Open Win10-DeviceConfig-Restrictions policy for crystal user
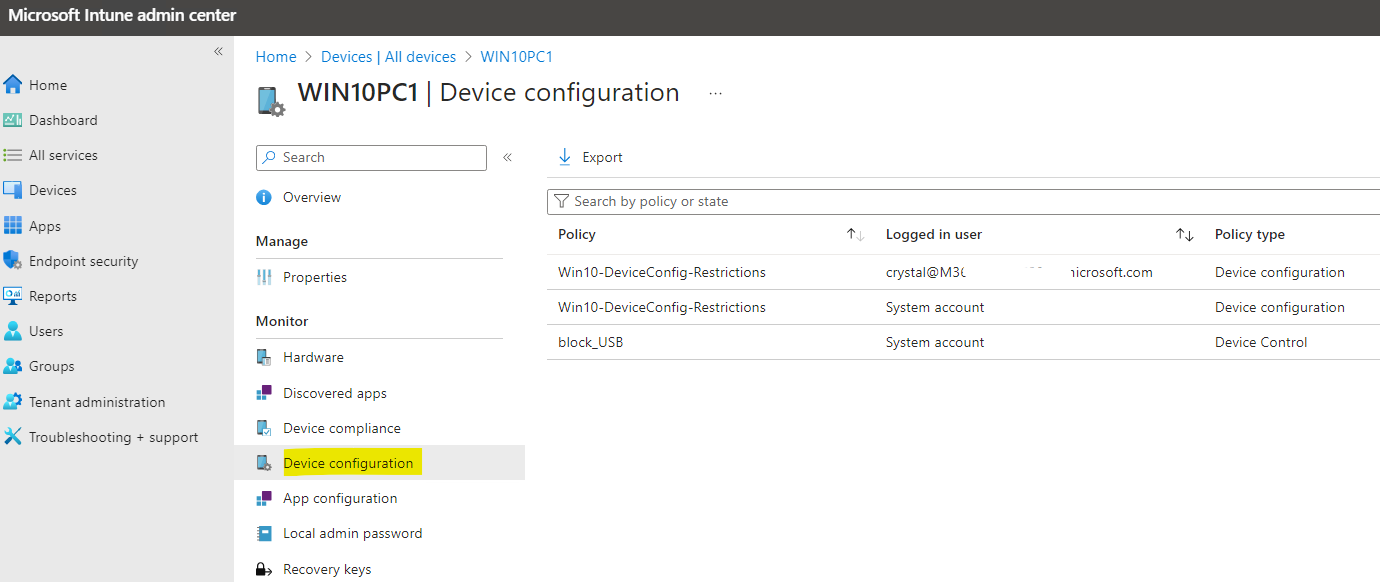This screenshot has height=582, width=1380. click(x=661, y=272)
